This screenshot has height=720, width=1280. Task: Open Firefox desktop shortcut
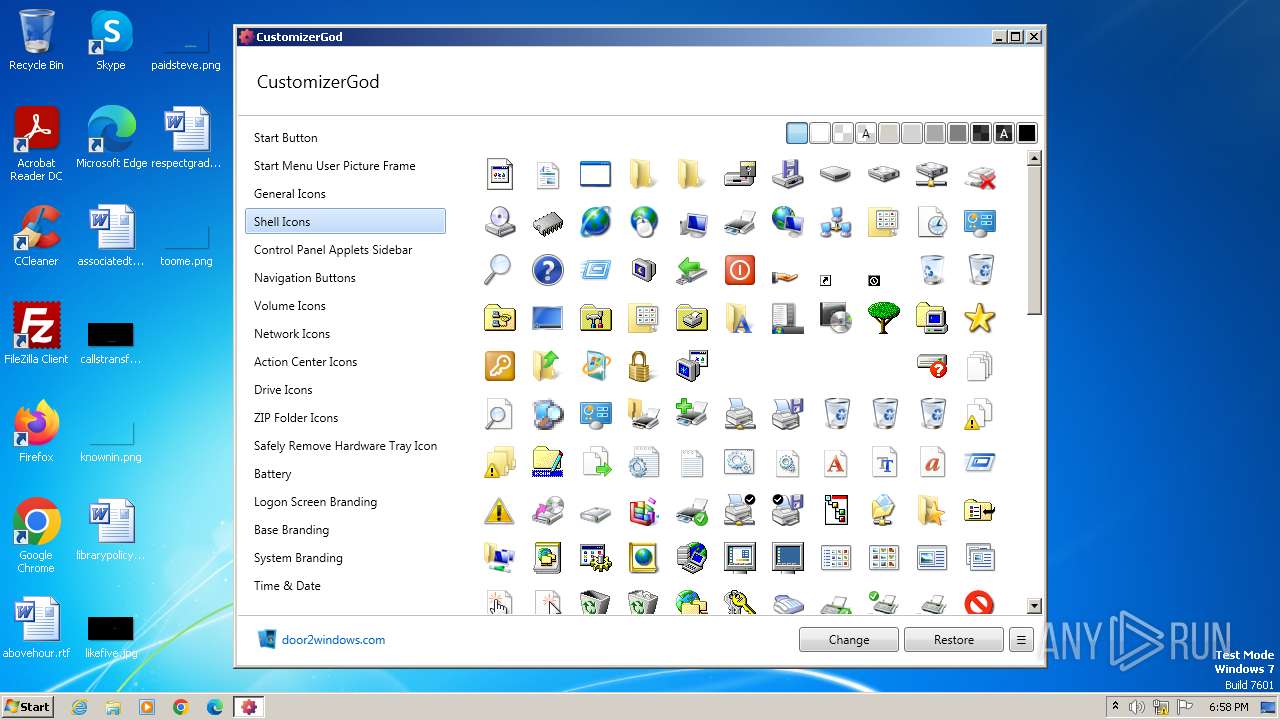point(36,432)
